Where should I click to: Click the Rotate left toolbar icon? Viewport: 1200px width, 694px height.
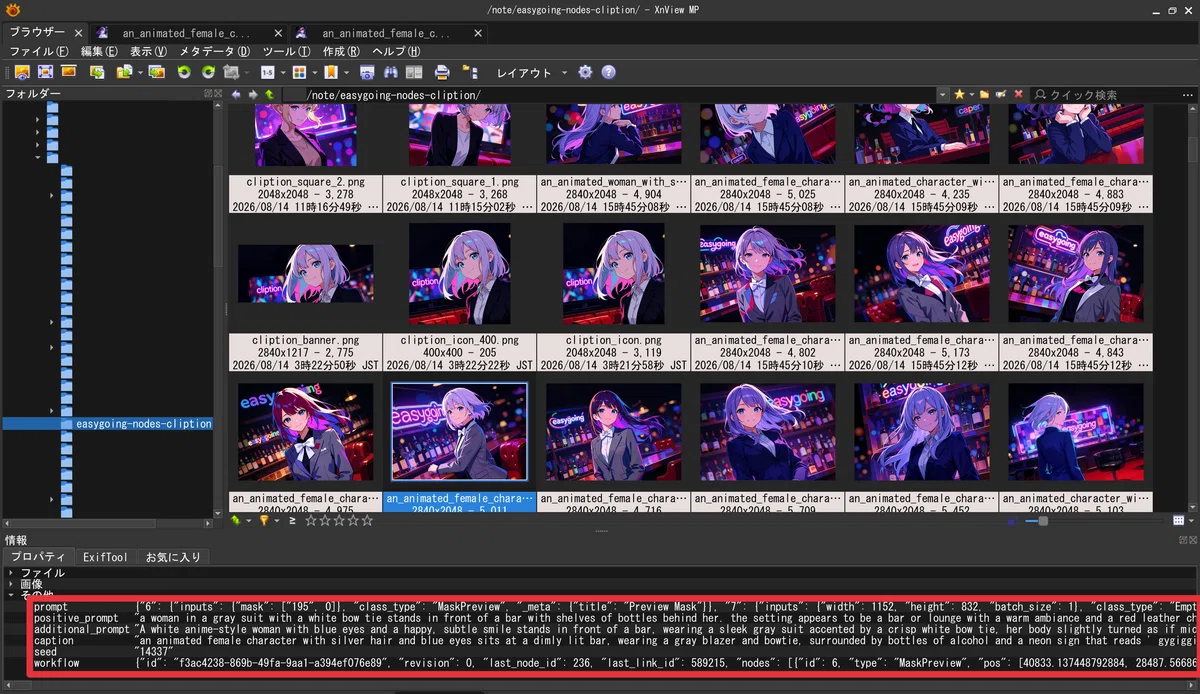point(184,72)
